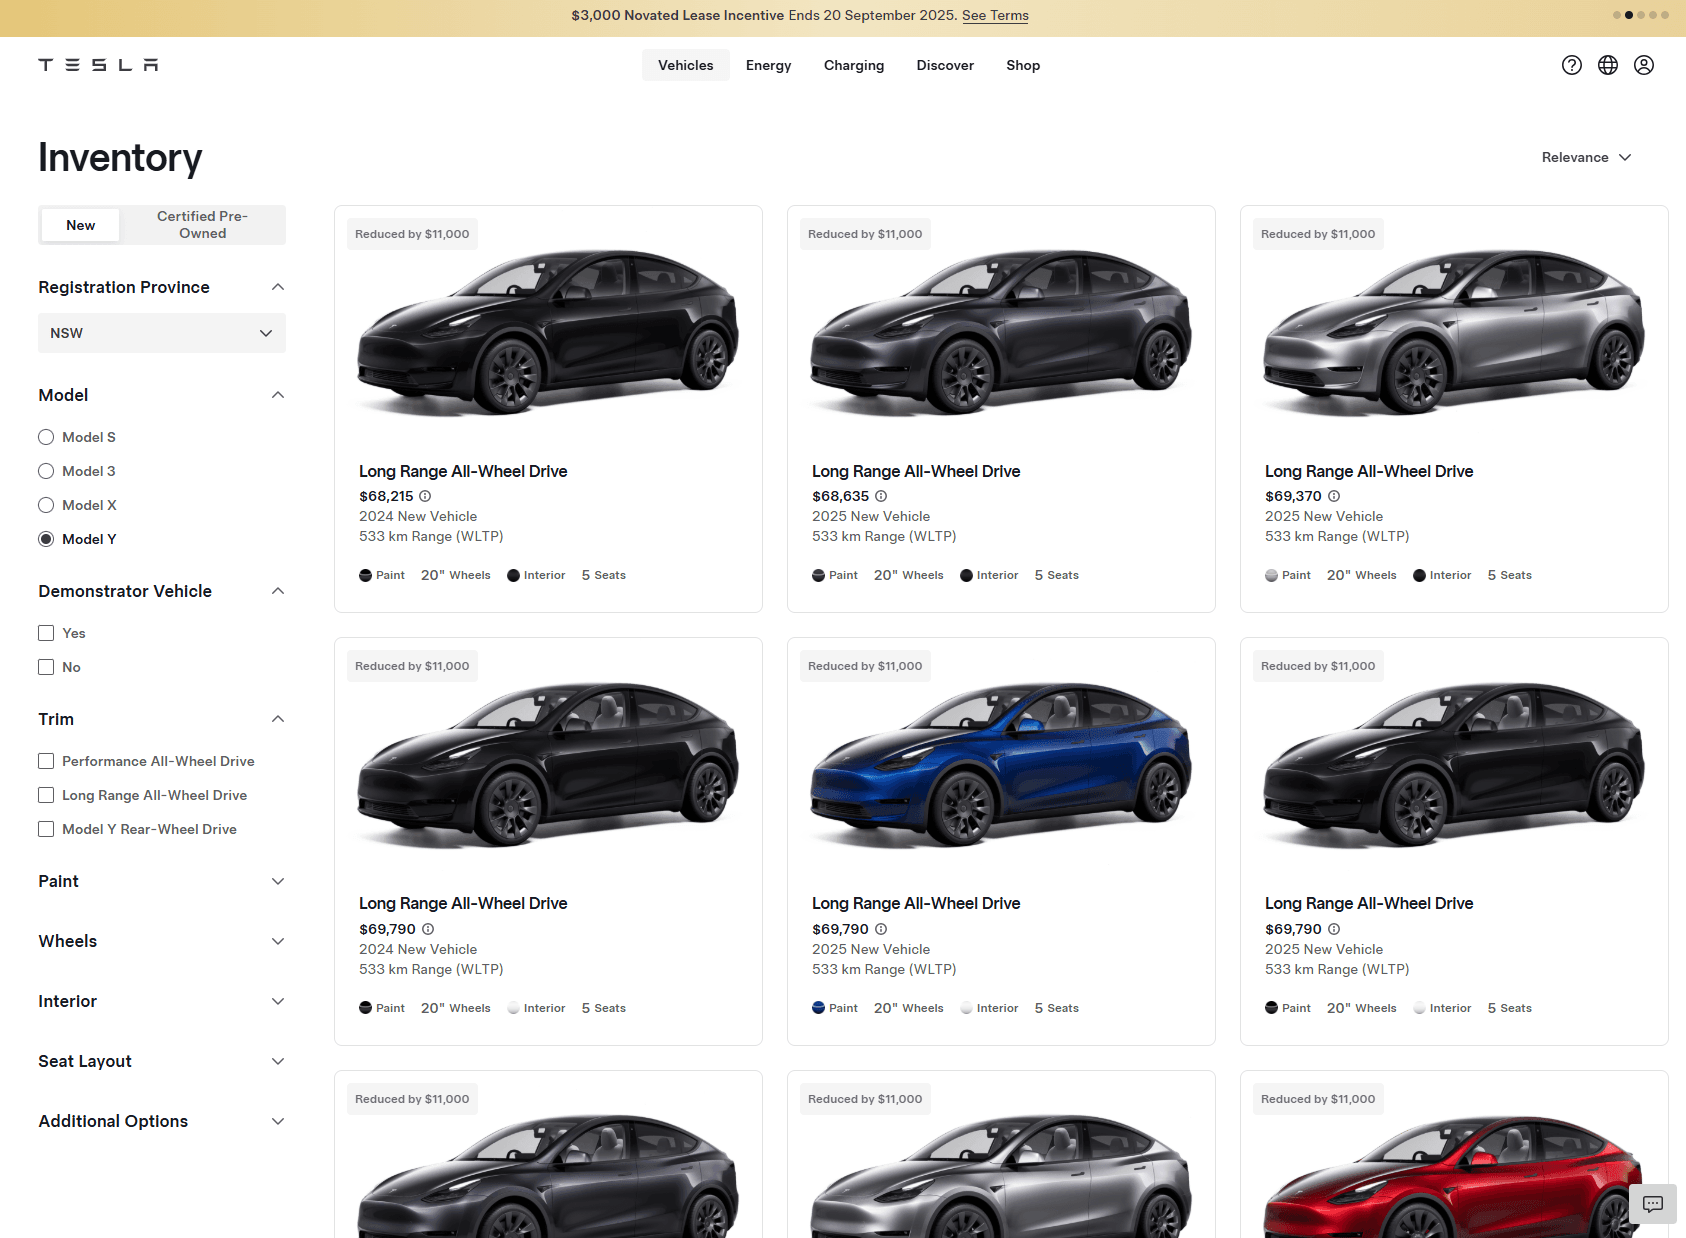The height and width of the screenshot is (1238, 1686).
Task: Select Model X radio button
Action: pyautogui.click(x=46, y=505)
